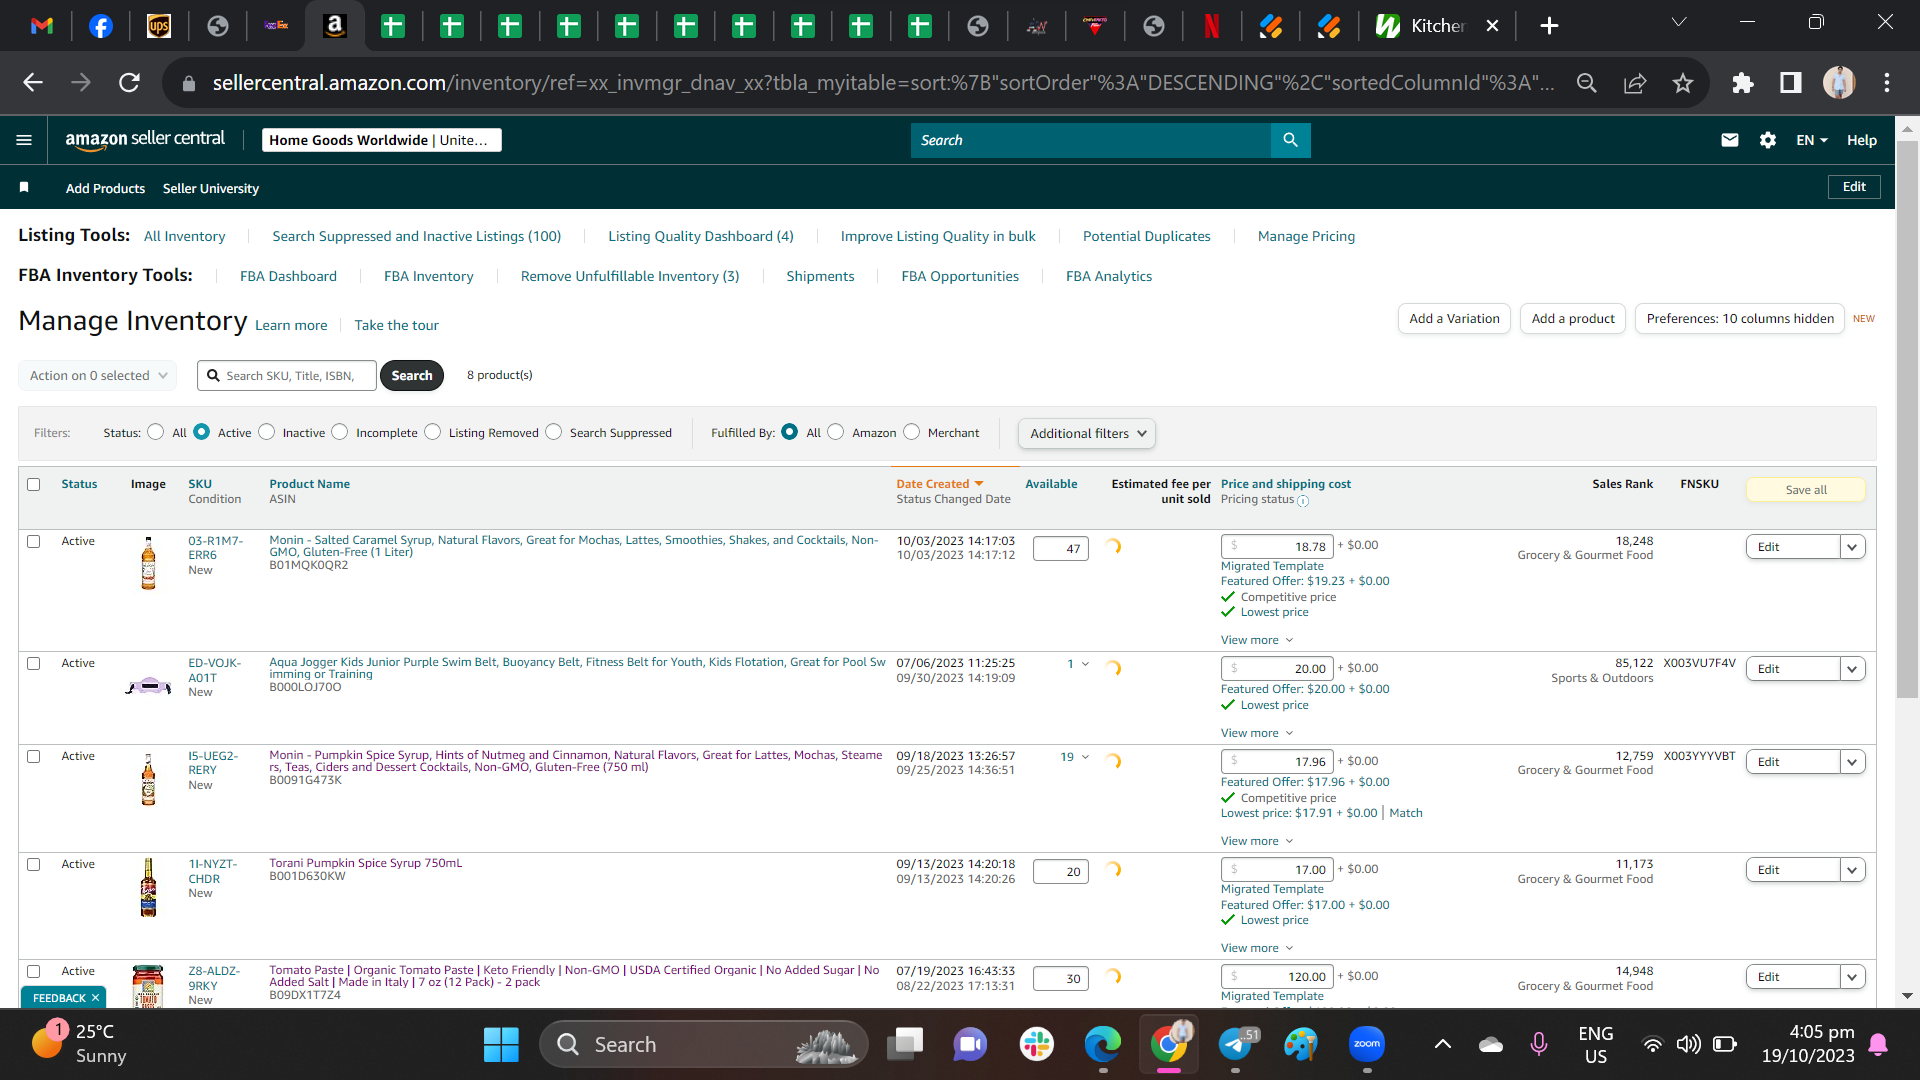Open Slack from the taskbar

tap(1037, 1045)
